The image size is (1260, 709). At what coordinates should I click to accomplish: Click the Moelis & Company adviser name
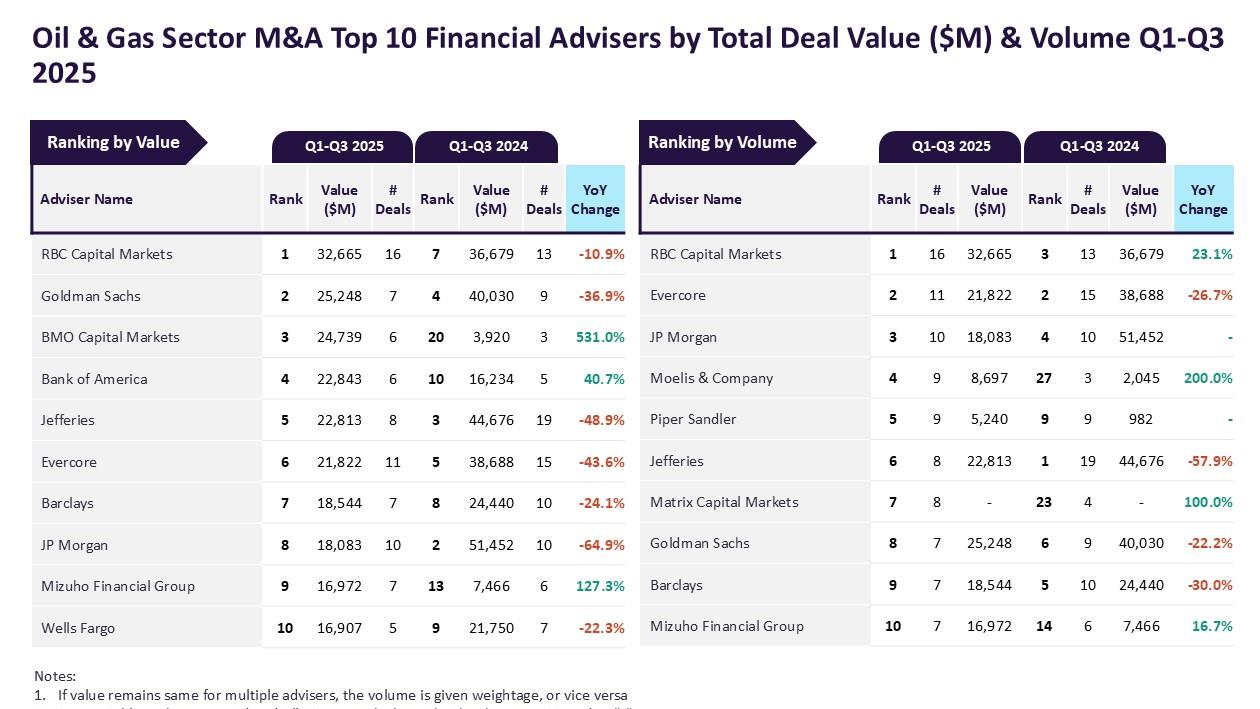click(x=711, y=378)
